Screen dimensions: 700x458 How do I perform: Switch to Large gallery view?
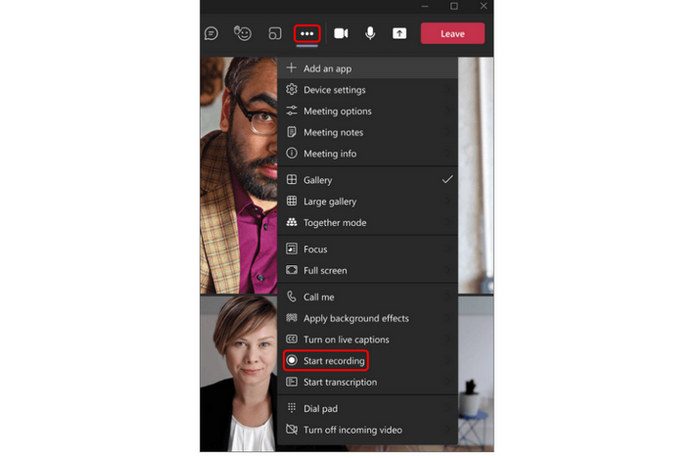point(367,201)
